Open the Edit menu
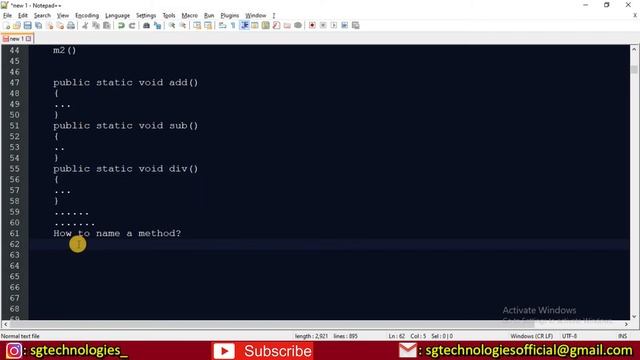The image size is (640, 360). click(22, 16)
